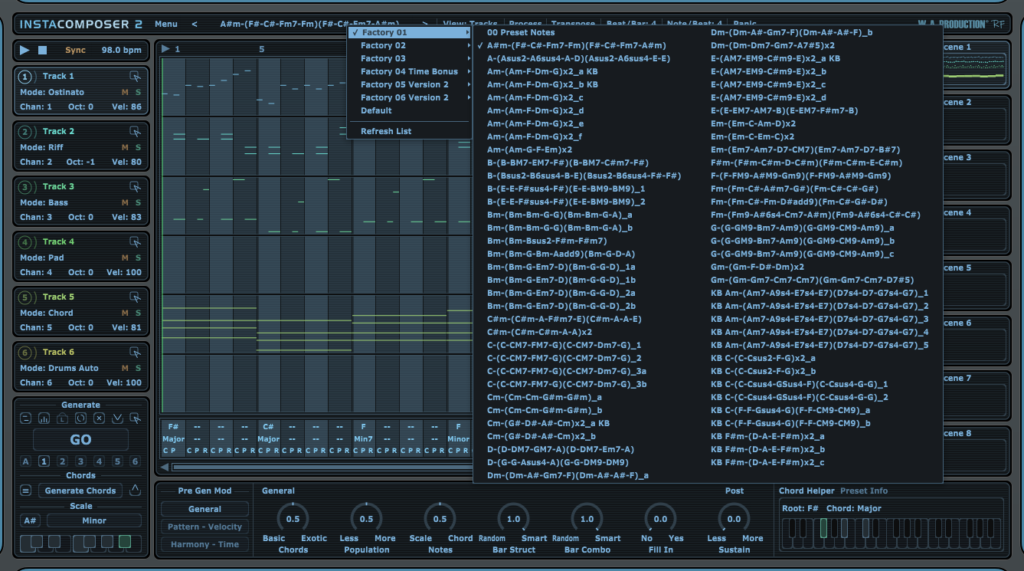
Task: Go to previous preset with the < arrow
Action: point(194,24)
